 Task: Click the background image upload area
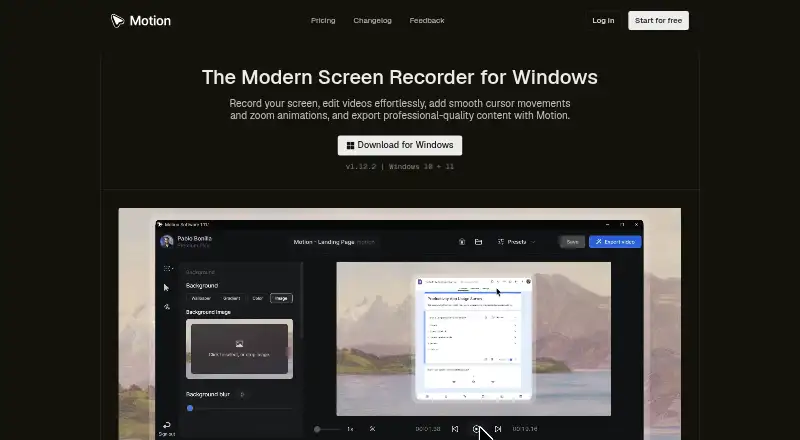[x=239, y=349]
